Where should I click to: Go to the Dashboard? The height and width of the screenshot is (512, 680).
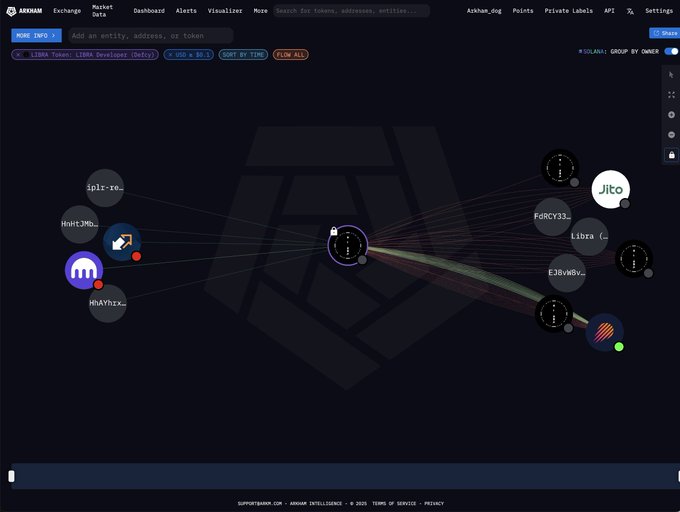click(x=149, y=11)
